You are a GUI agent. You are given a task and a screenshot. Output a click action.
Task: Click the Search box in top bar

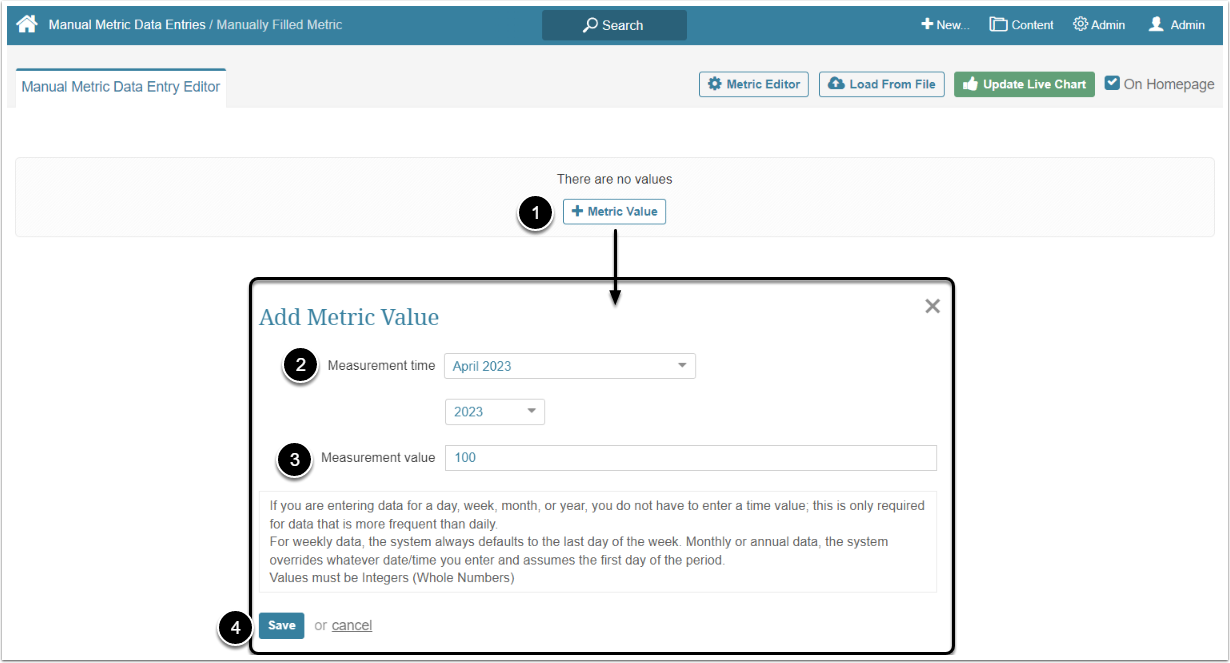(614, 25)
